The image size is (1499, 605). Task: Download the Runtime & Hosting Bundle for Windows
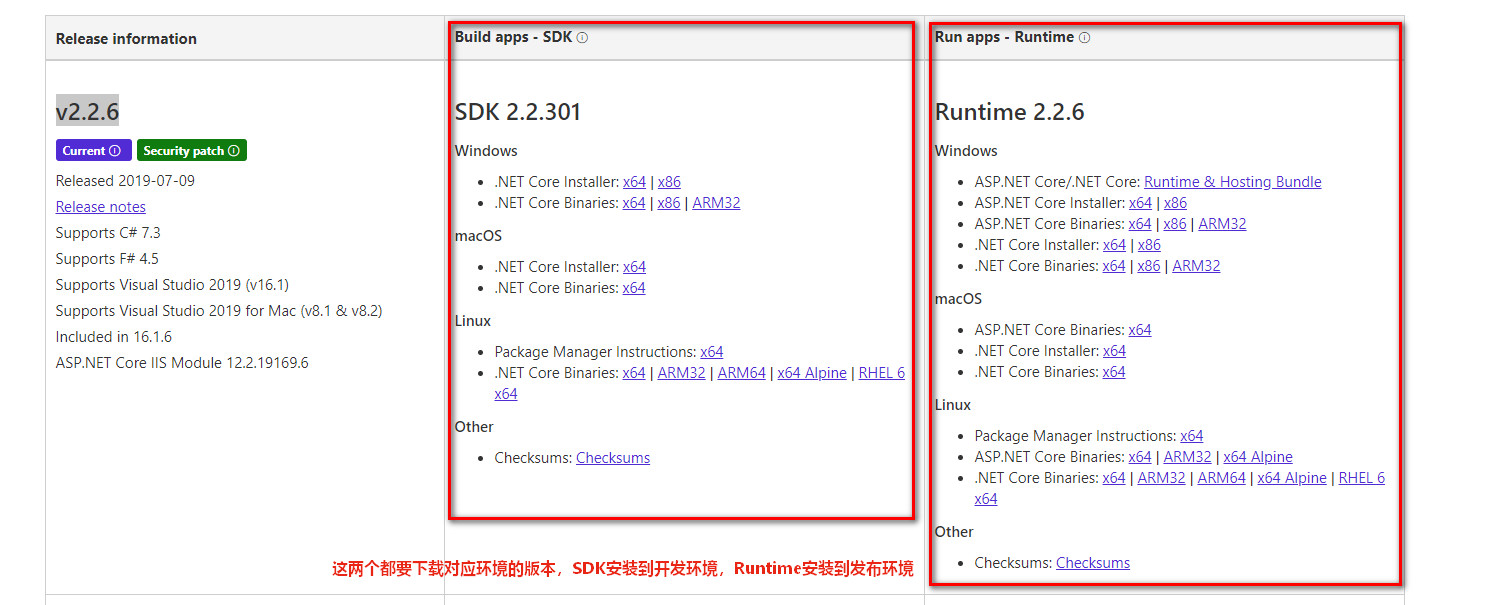1232,182
